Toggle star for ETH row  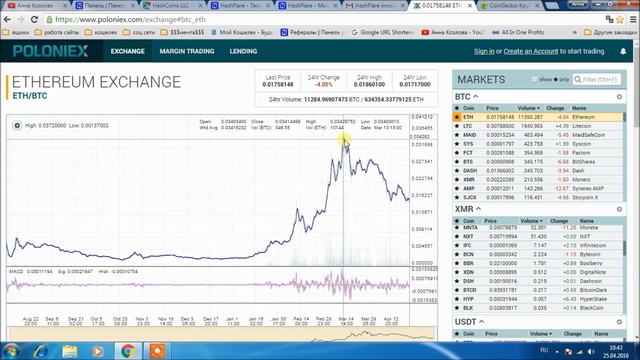click(x=457, y=117)
